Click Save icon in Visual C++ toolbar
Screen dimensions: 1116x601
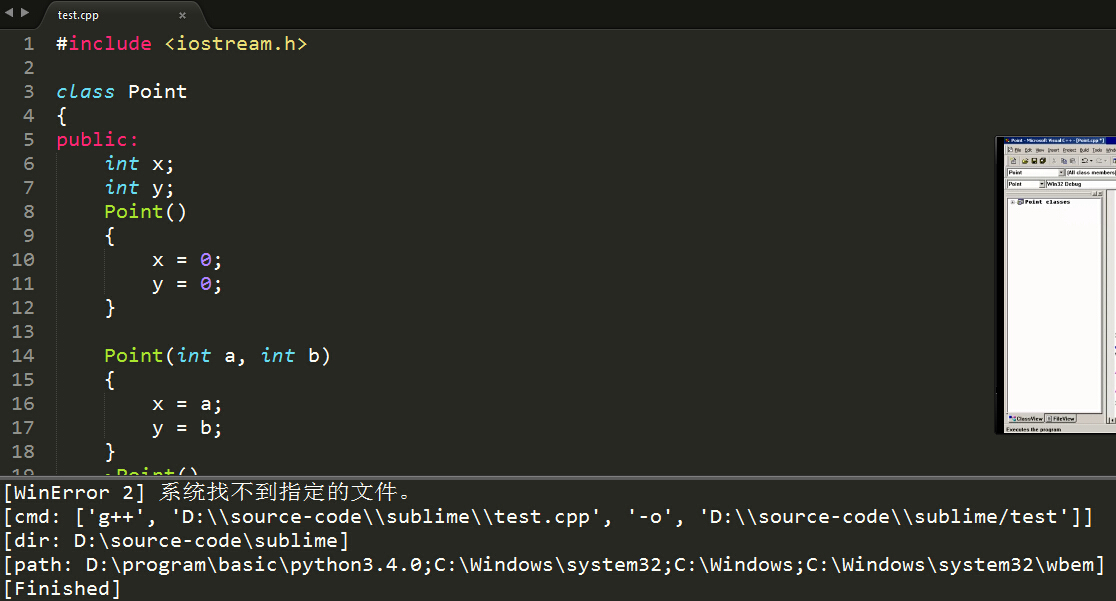pyautogui.click(x=1034, y=161)
